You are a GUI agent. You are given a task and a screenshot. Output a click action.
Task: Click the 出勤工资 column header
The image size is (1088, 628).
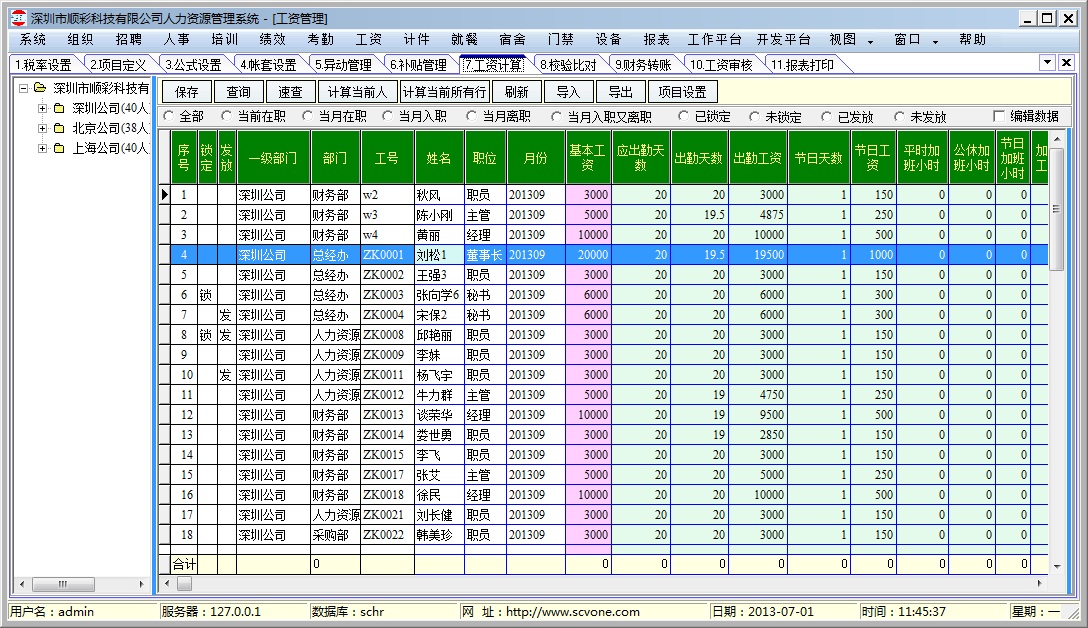click(758, 158)
